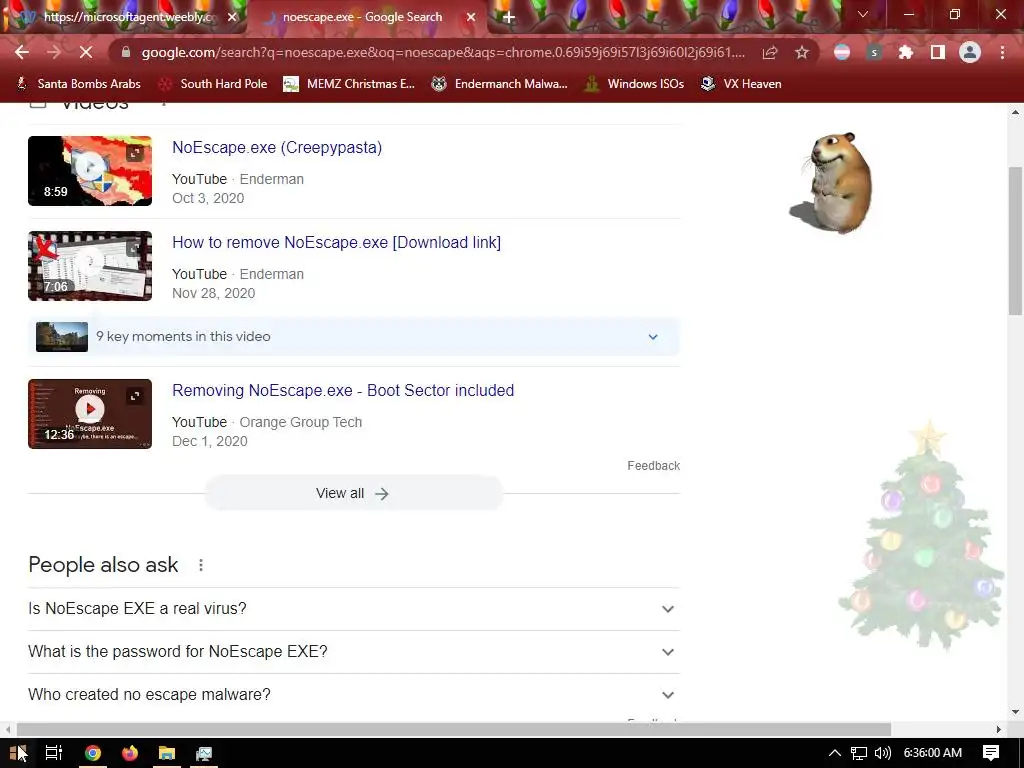Image resolution: width=1024 pixels, height=768 pixels.
Task: Open People also ask options menu
Action: [201, 565]
